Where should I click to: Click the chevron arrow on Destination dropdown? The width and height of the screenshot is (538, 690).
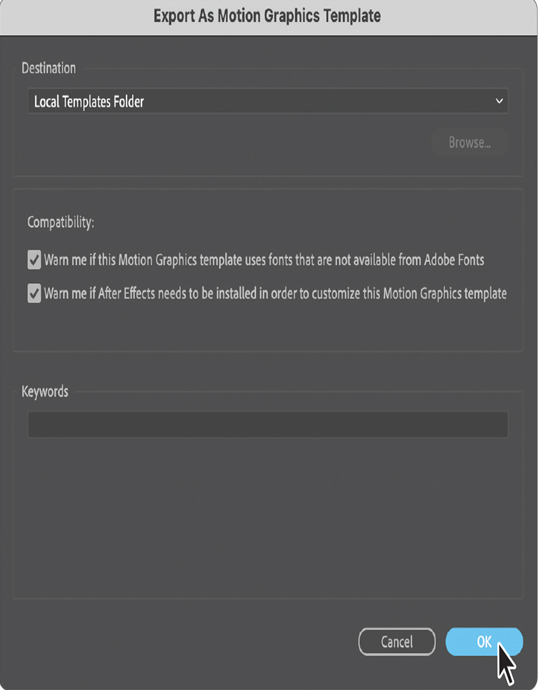click(x=499, y=101)
